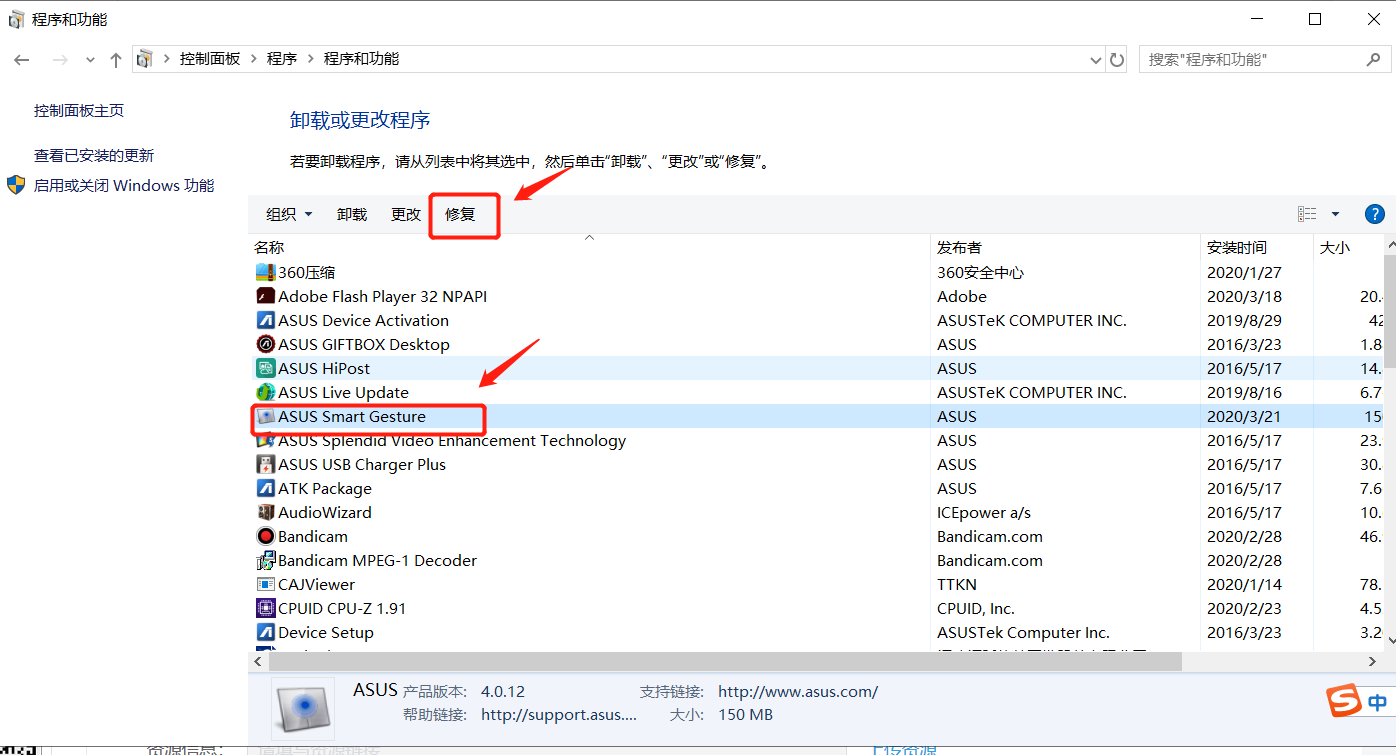Open 控制面板主页 link

pos(79,111)
